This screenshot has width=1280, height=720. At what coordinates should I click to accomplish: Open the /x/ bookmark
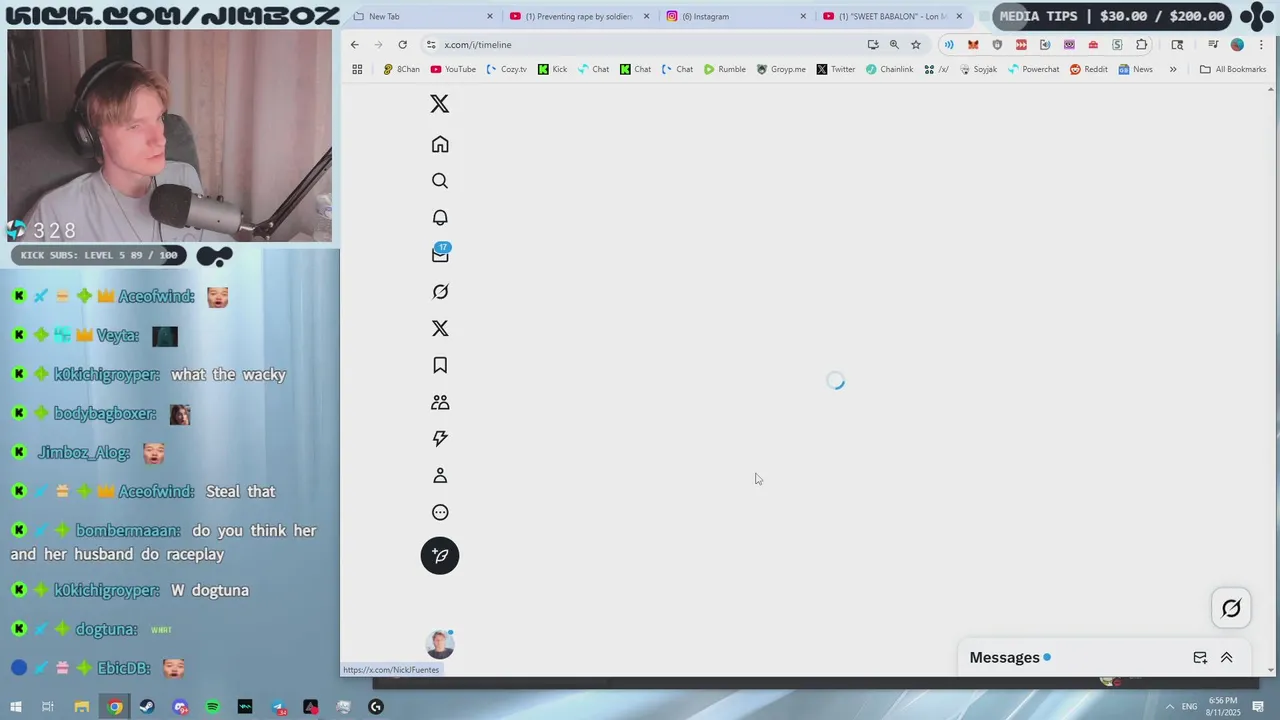click(936, 69)
